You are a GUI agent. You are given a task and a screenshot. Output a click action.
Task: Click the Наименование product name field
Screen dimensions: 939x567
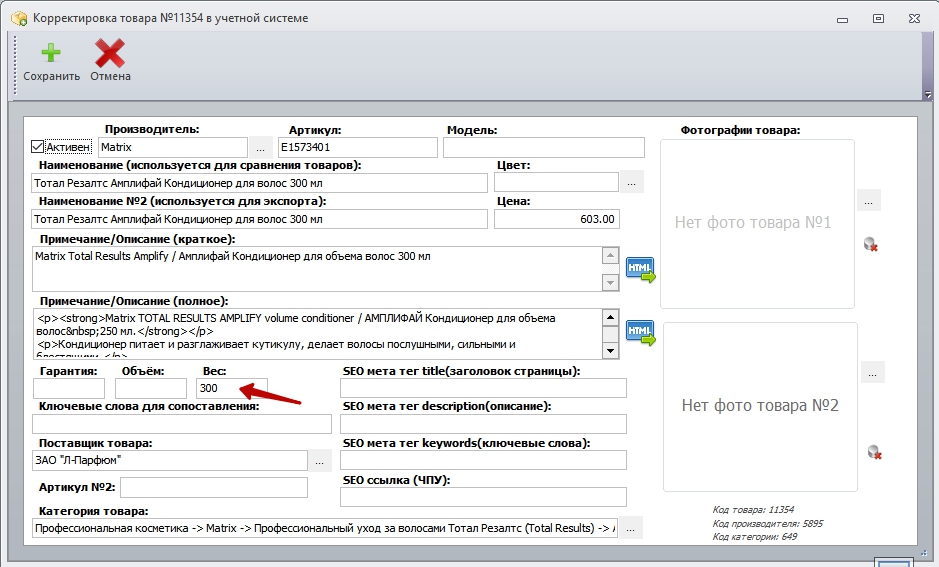(x=259, y=183)
